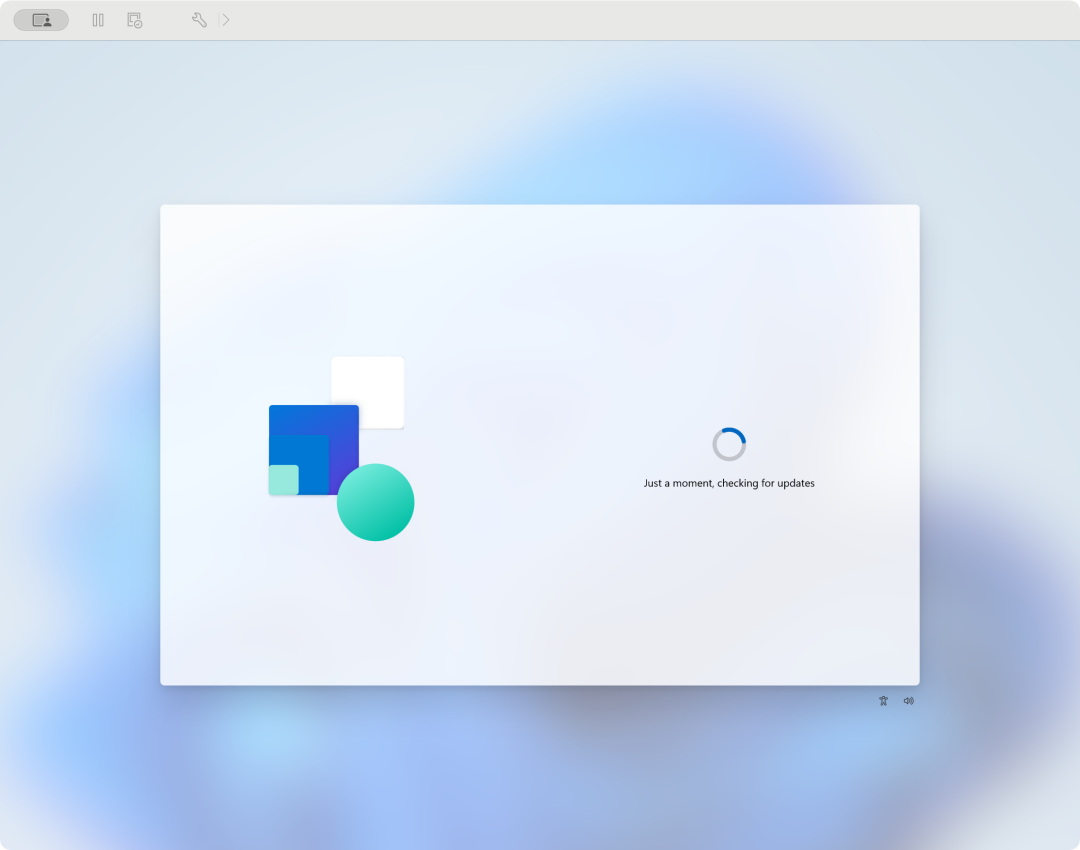Open the snapshot manager icon
Screen dimensions: 1080x850
coord(134,20)
